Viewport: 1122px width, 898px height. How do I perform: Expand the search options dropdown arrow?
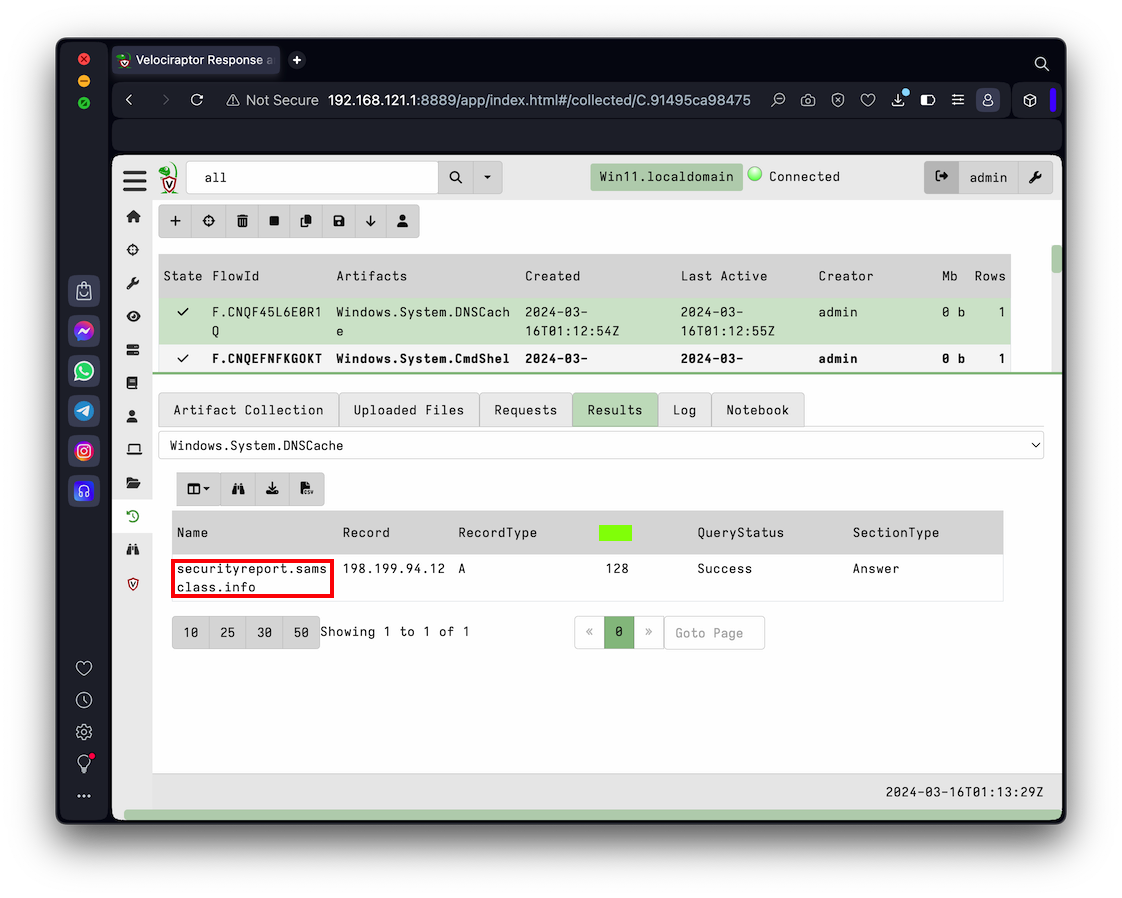pyautogui.click(x=487, y=177)
